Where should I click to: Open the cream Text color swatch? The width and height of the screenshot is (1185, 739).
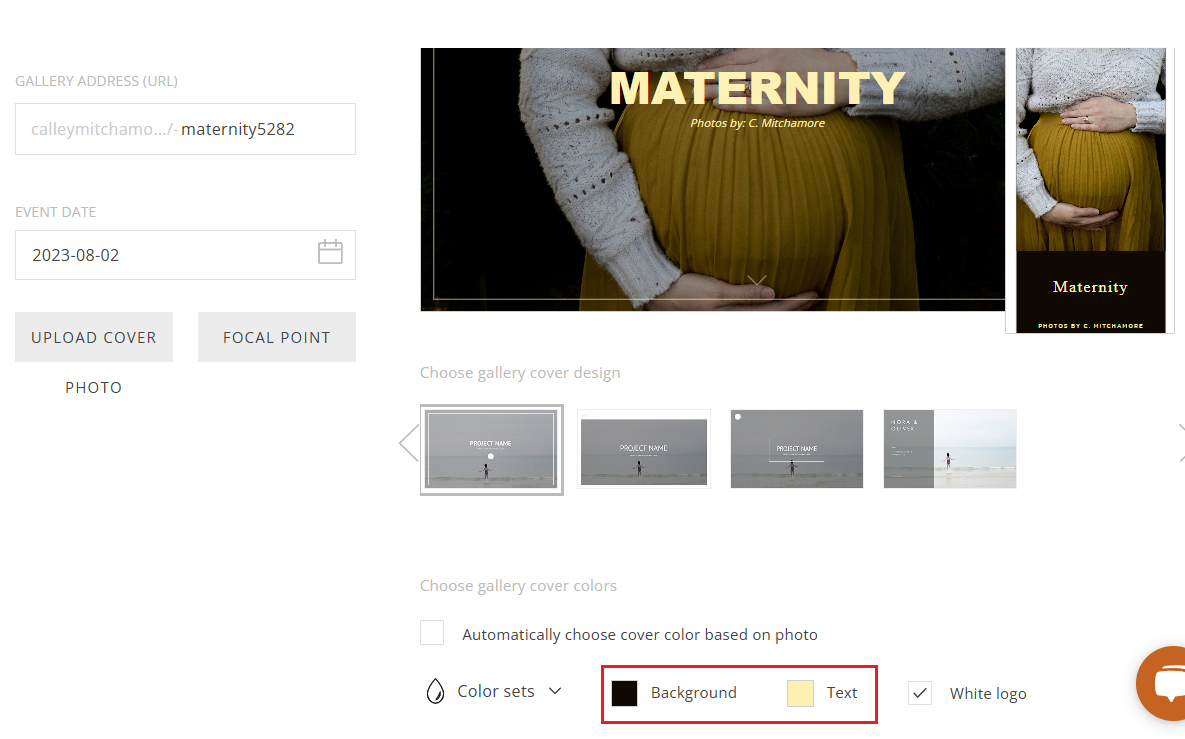click(x=800, y=693)
